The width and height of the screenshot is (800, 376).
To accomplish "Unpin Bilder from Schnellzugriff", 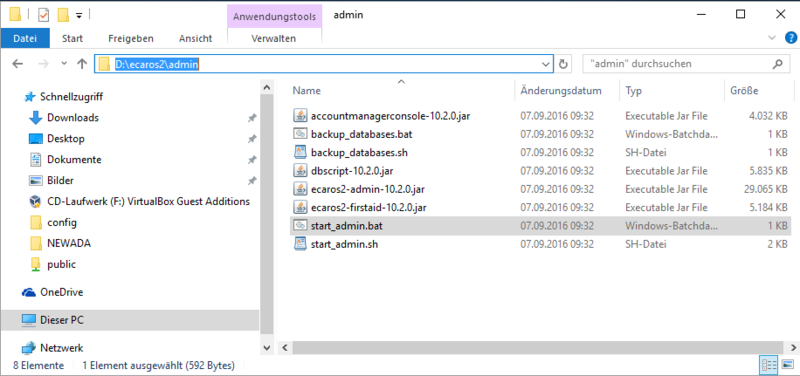I will click(252, 181).
